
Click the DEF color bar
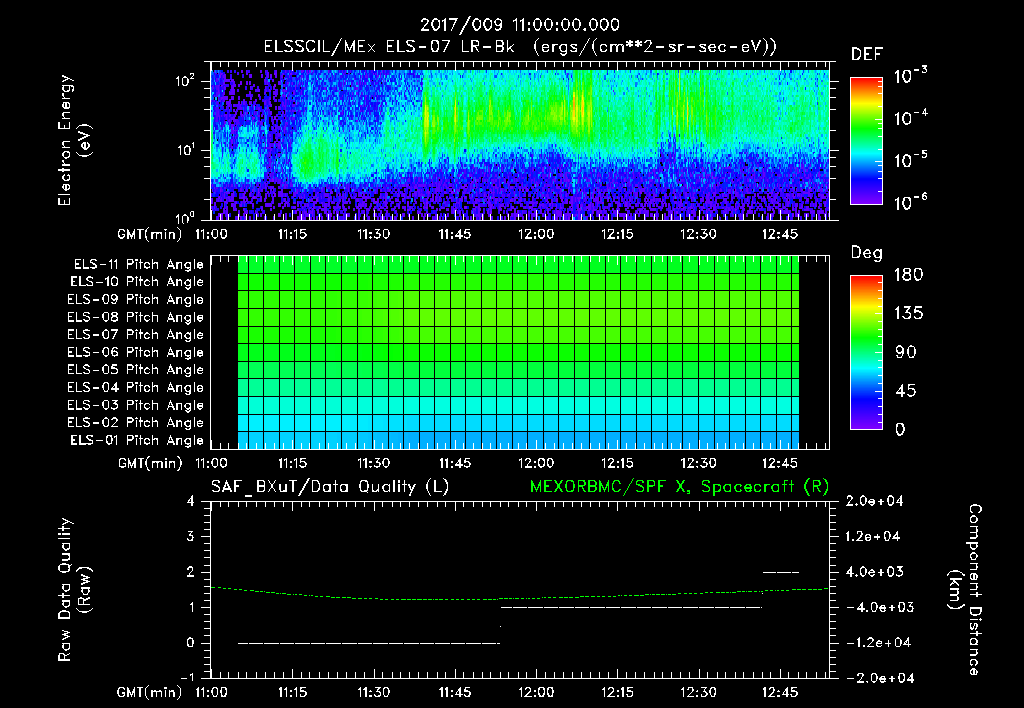point(866,141)
